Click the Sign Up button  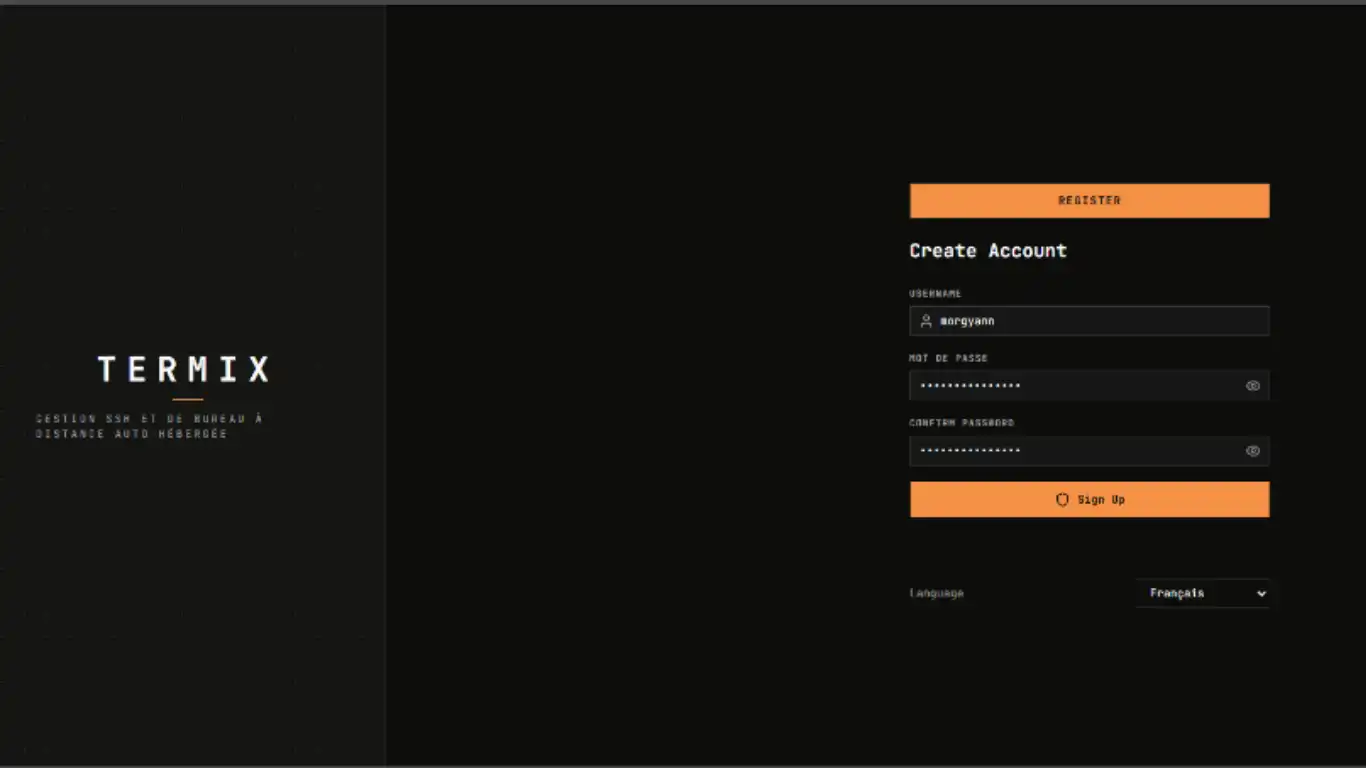pyautogui.click(x=1089, y=499)
